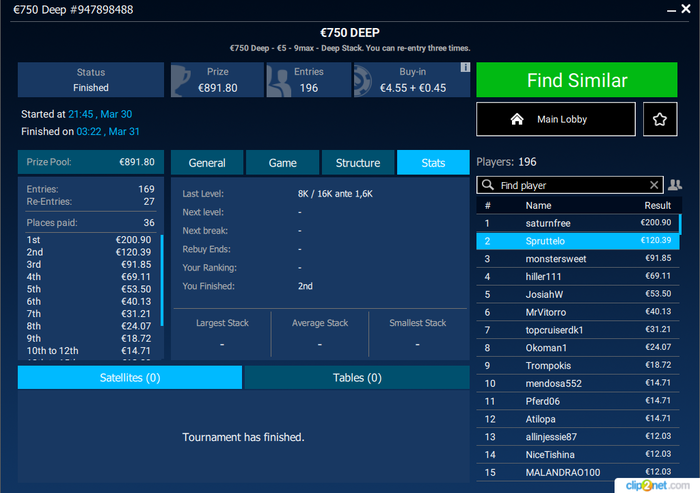Select player MALANDRAO100
Screen dimensions: 700x493
[578, 472]
